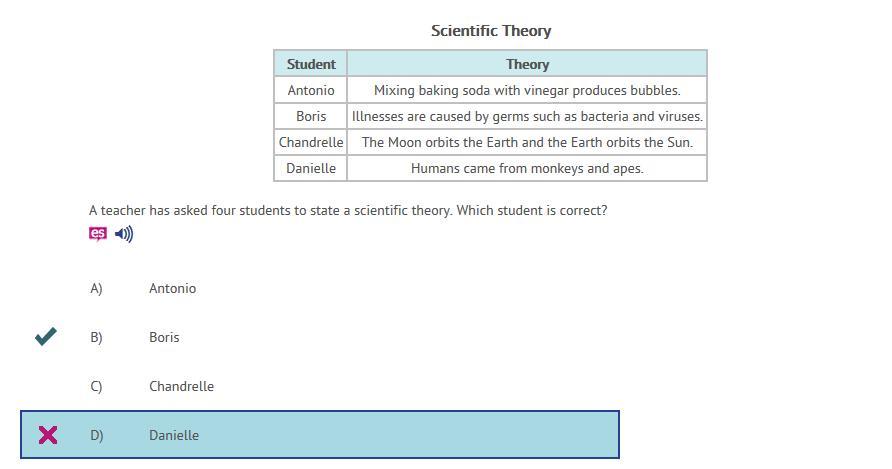
Task: Click the baking soda and vinegar theory cell
Action: pos(527,90)
